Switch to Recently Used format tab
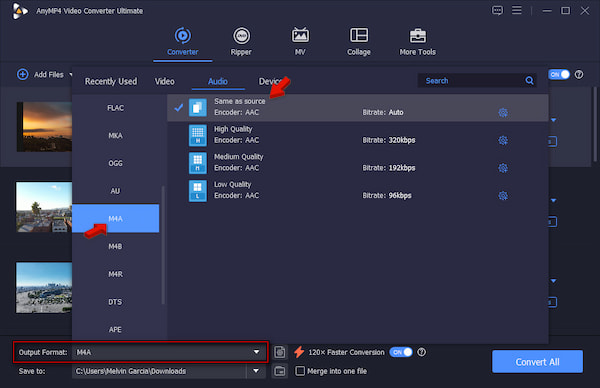This screenshot has width=600, height=388. (x=111, y=81)
